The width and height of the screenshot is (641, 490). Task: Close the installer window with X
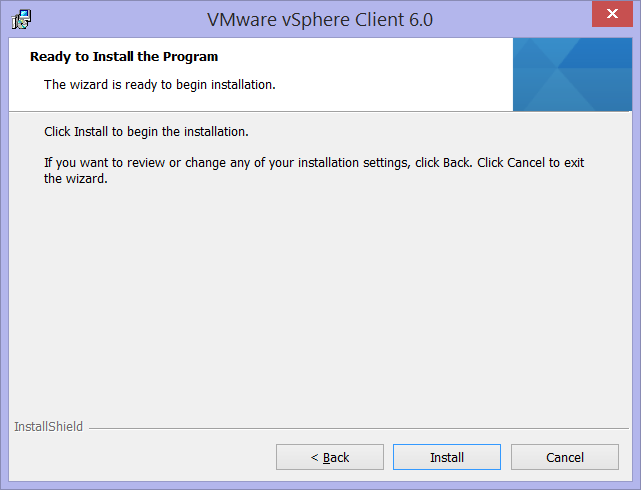coord(612,14)
